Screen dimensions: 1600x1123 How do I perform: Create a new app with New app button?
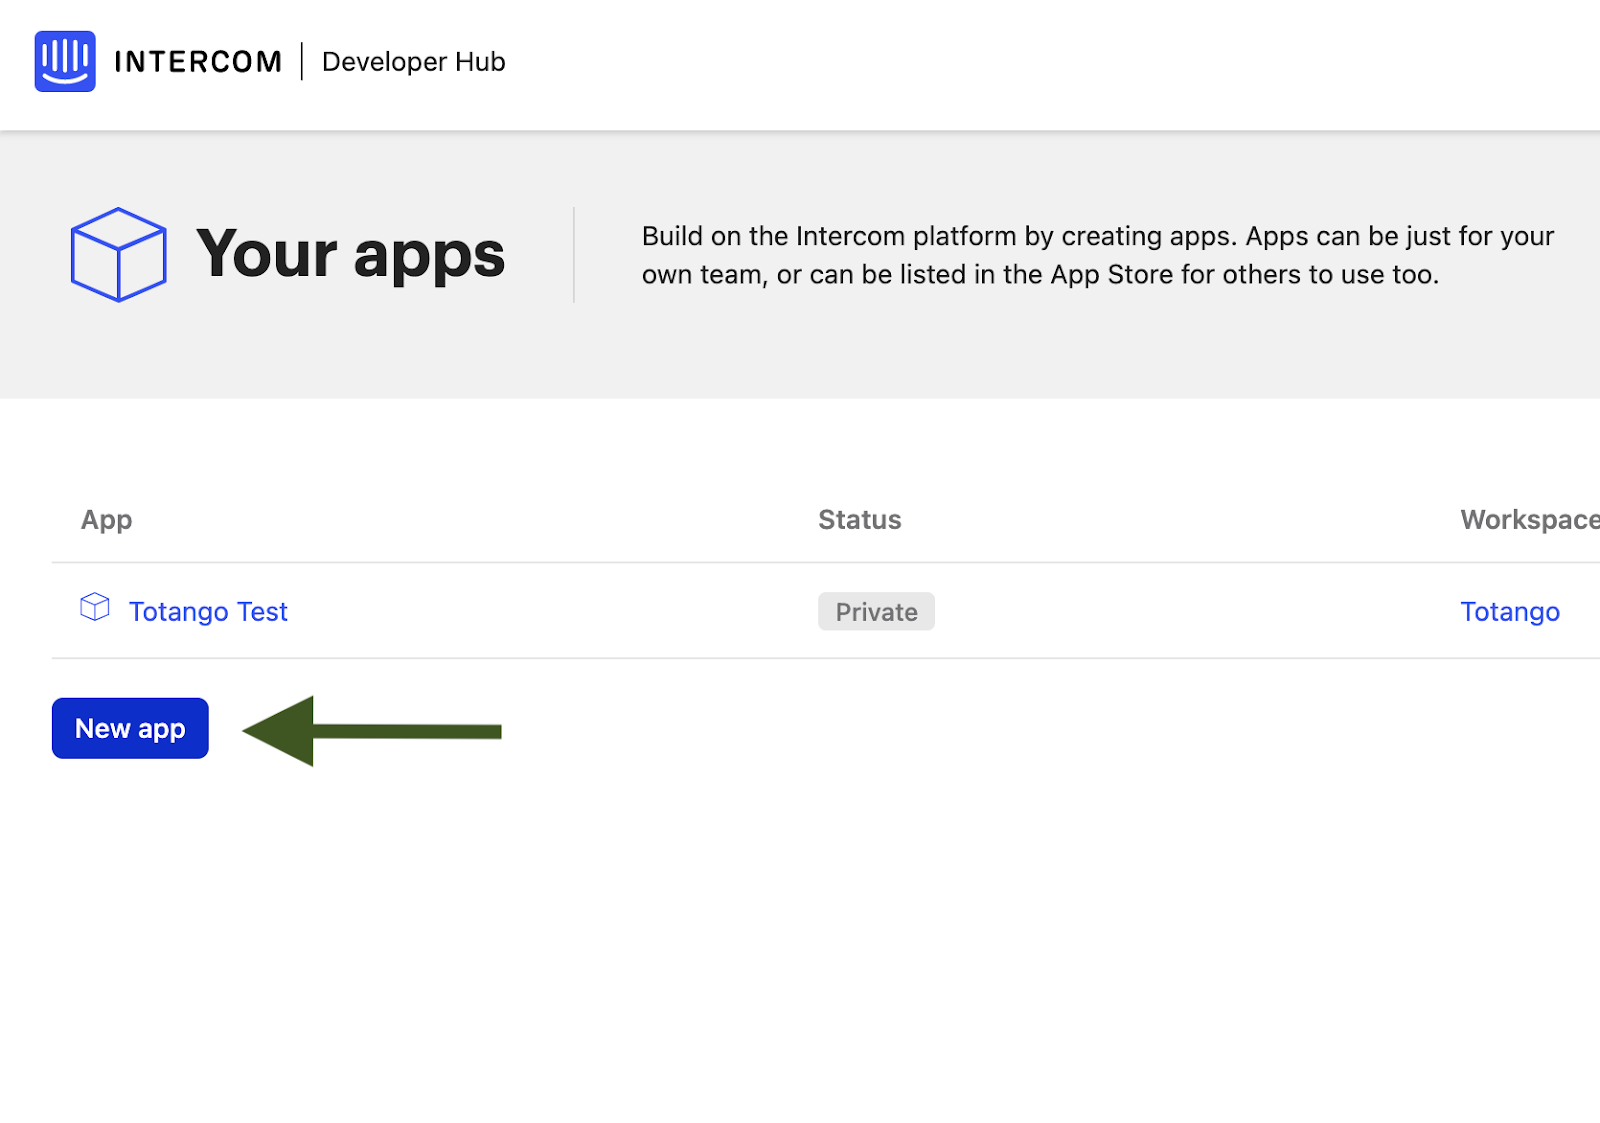[x=130, y=728]
